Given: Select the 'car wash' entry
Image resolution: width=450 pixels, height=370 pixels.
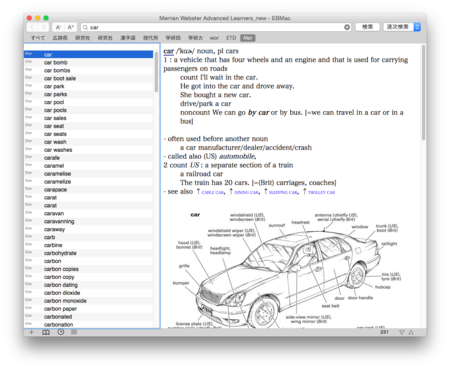Looking at the screenshot, I should [x=88, y=142].
